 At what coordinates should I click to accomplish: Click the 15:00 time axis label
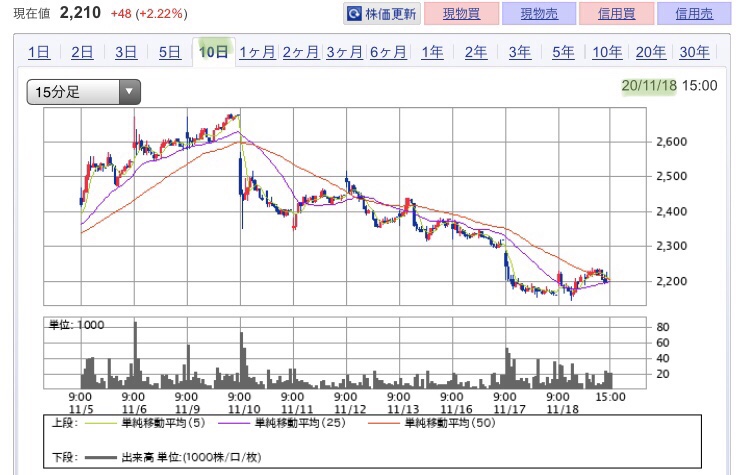[610, 397]
